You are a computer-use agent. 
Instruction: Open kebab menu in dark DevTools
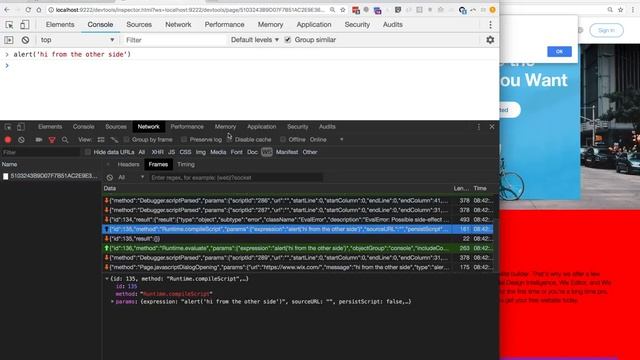pos(479,127)
